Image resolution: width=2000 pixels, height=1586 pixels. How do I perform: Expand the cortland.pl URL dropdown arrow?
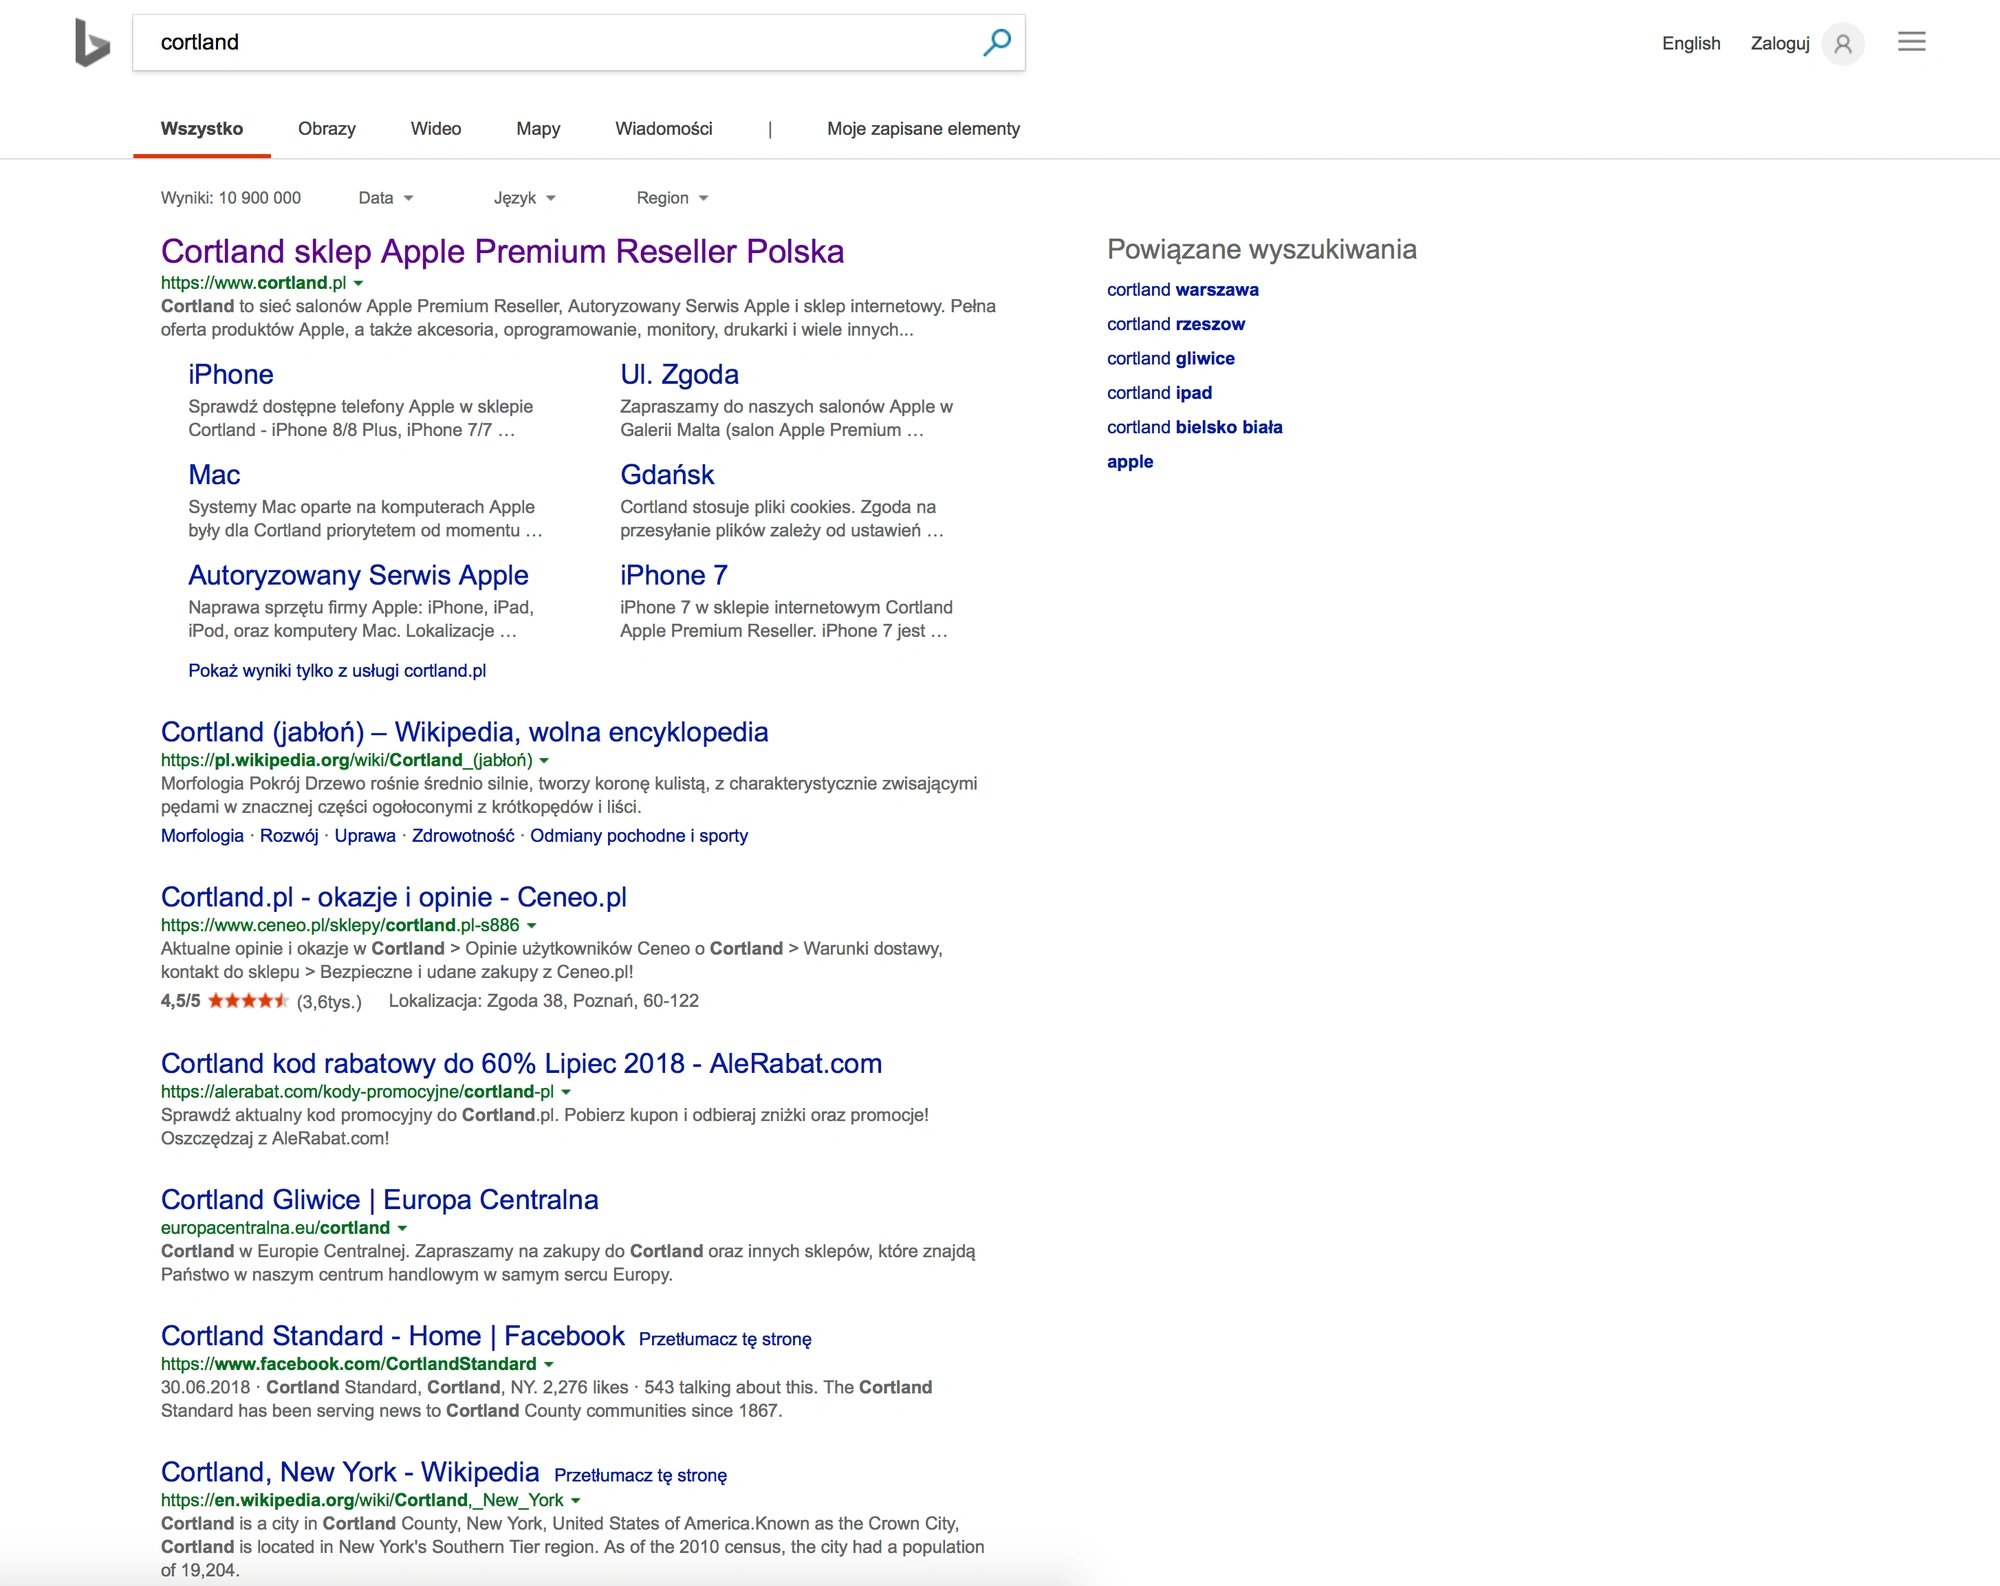[358, 284]
